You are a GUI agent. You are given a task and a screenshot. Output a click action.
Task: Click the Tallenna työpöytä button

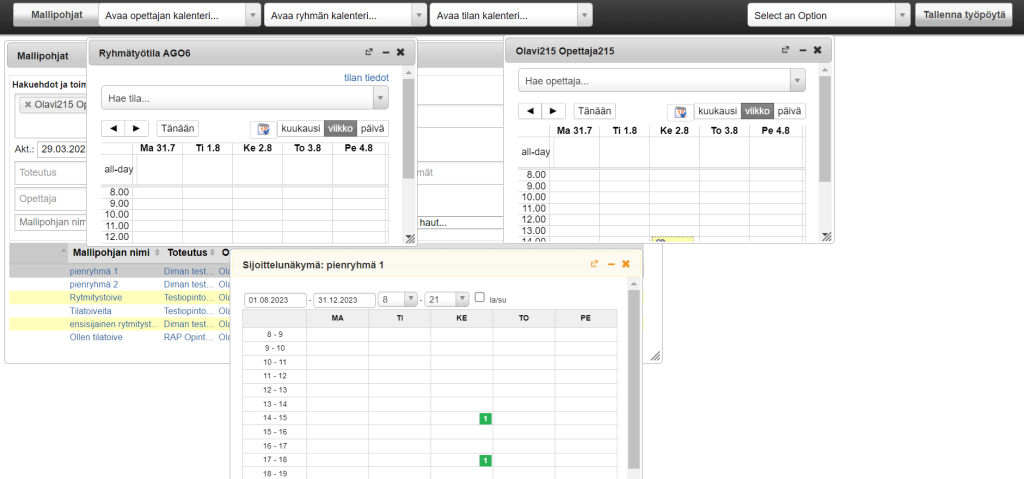(x=964, y=15)
